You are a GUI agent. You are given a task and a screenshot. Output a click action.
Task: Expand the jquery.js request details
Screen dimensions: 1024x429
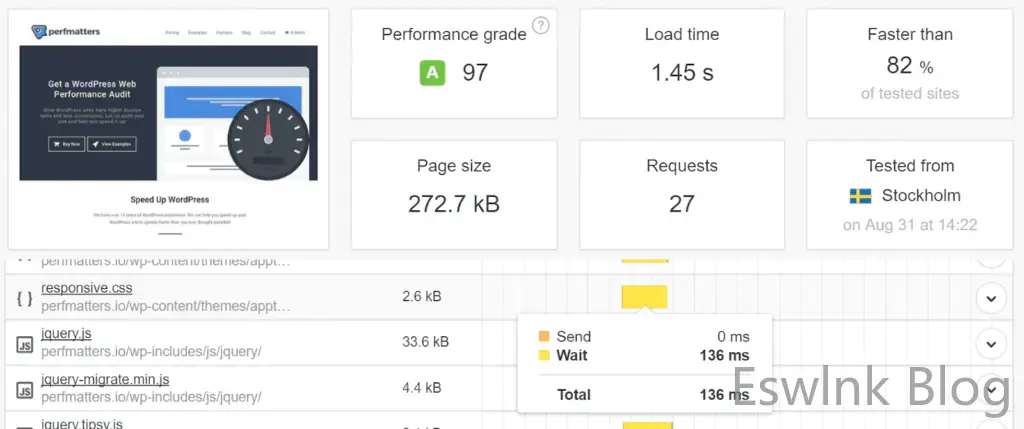pos(990,344)
